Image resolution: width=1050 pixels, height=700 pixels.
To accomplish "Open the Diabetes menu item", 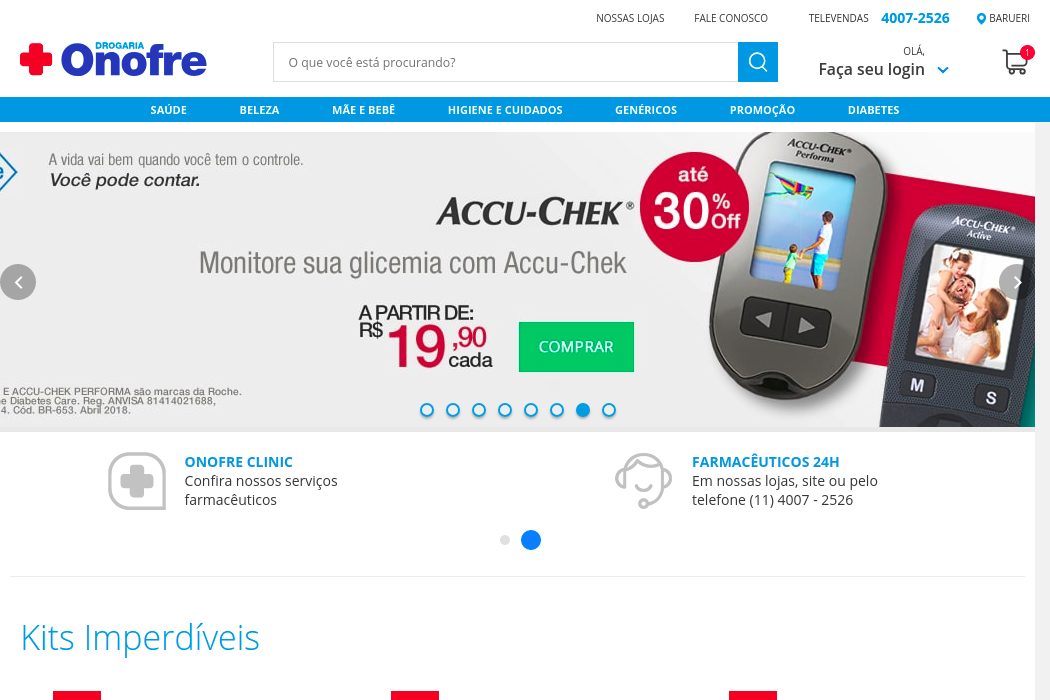I will tap(873, 110).
